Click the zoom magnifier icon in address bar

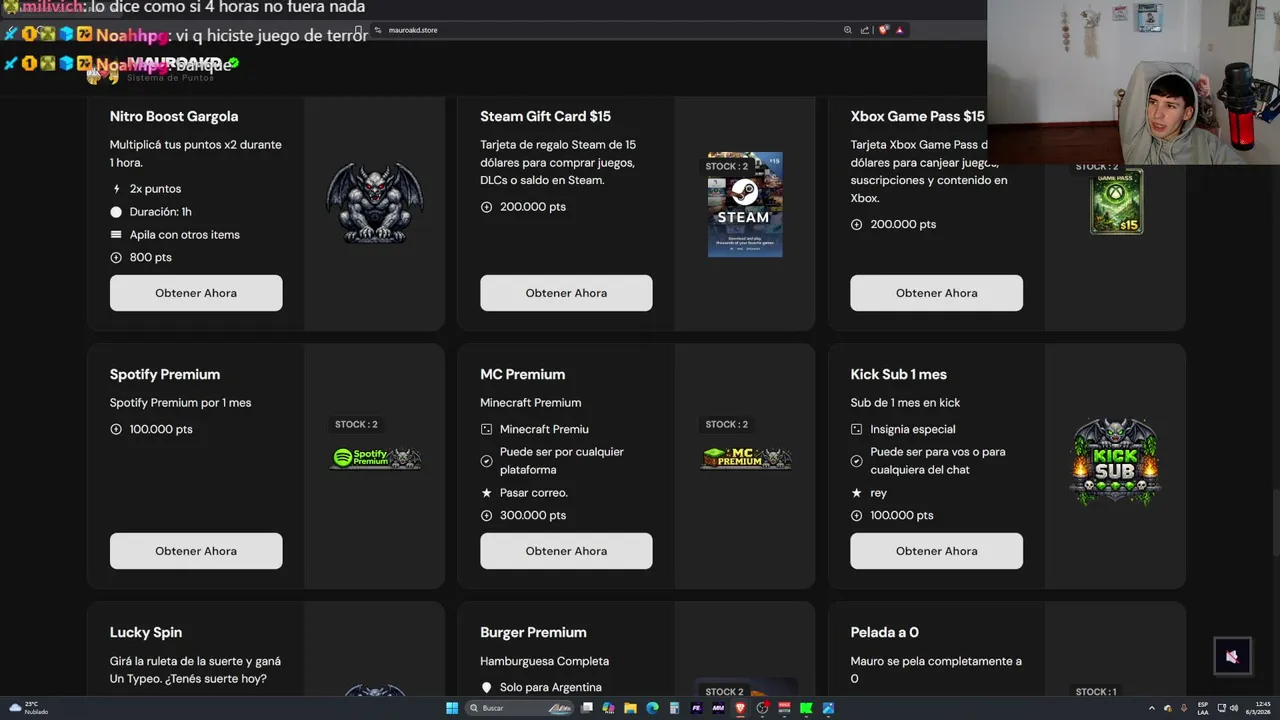pyautogui.click(x=848, y=30)
